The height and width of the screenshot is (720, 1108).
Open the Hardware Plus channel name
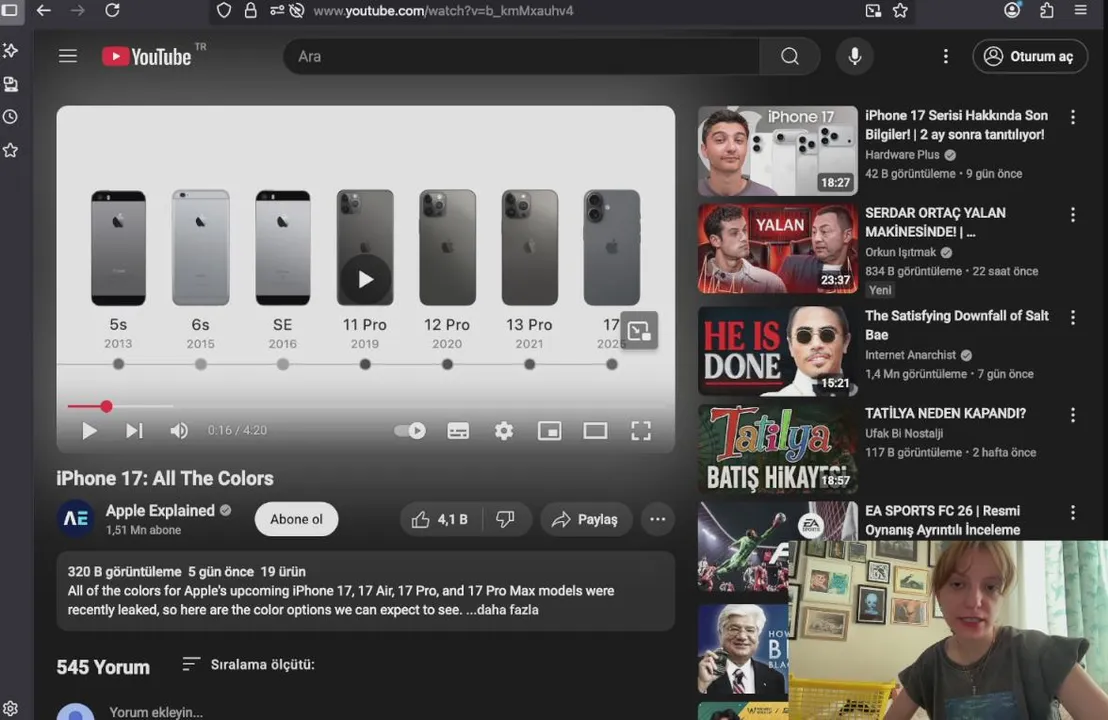point(902,155)
